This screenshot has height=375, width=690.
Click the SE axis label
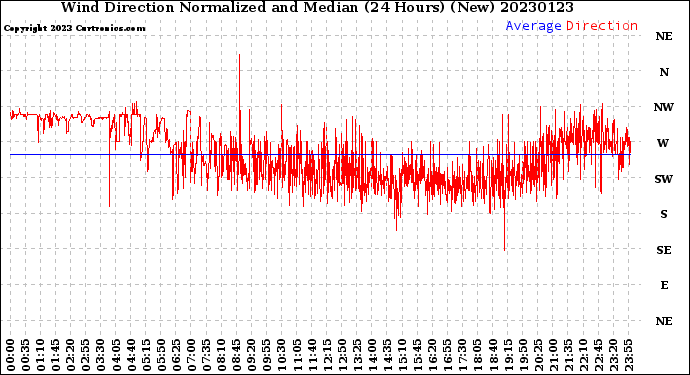664,250
